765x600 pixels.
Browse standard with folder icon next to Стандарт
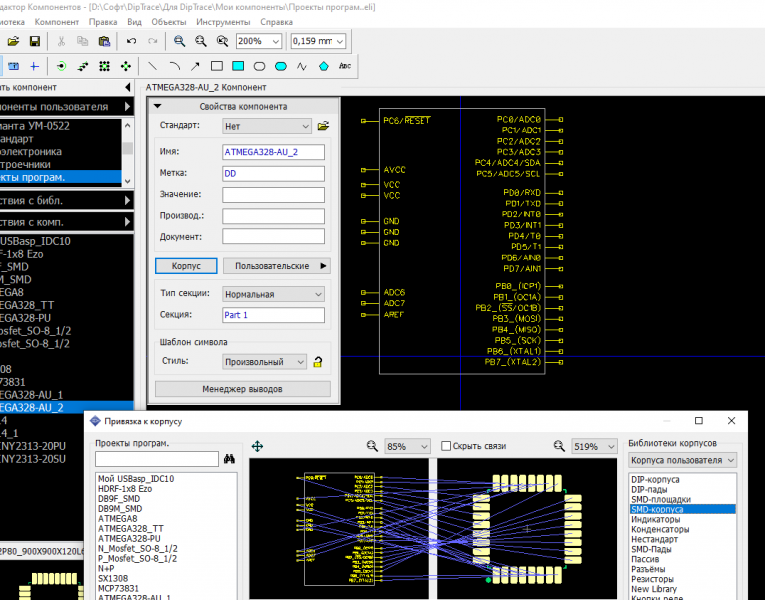(323, 126)
